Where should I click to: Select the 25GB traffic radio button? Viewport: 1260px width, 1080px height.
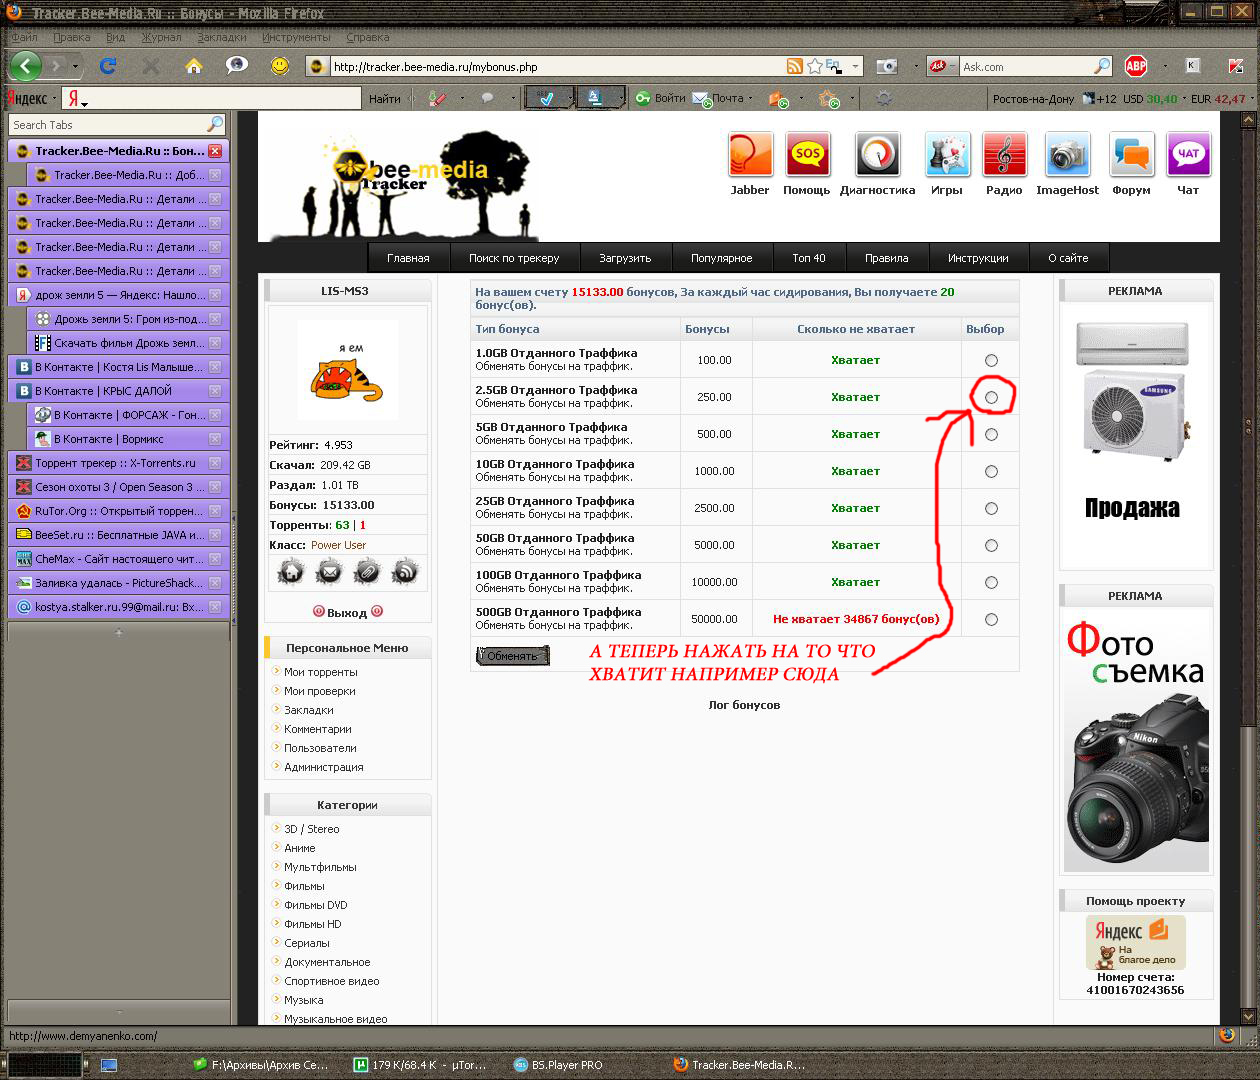(991, 508)
